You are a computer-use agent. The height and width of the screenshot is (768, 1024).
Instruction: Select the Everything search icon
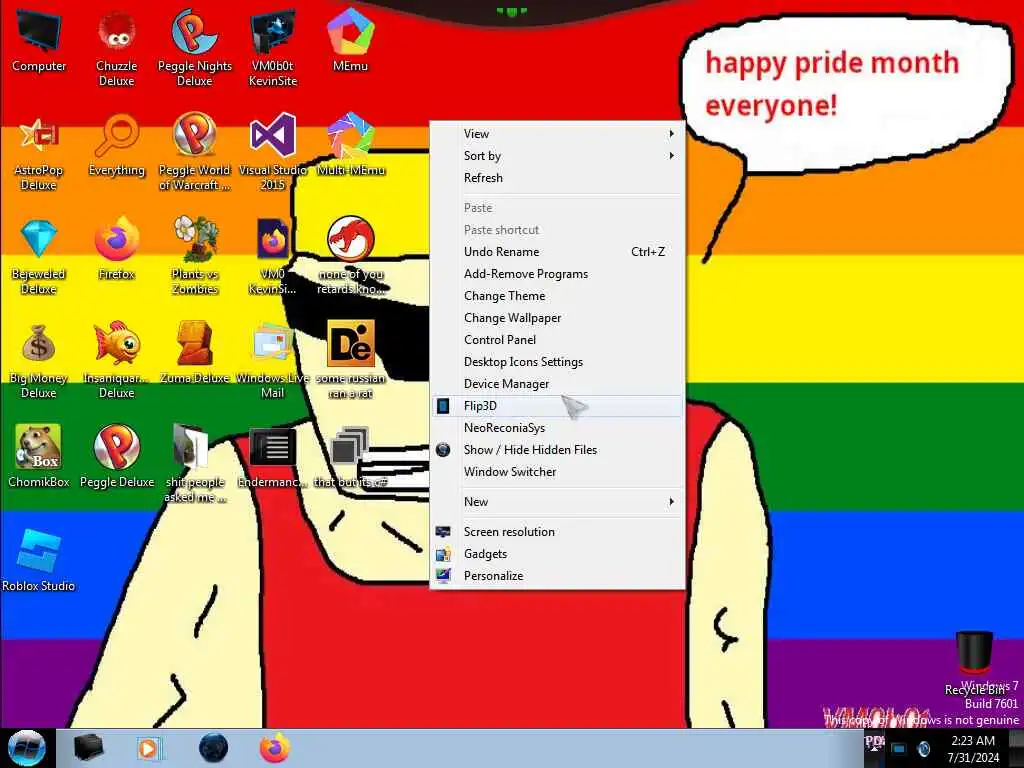(x=116, y=146)
